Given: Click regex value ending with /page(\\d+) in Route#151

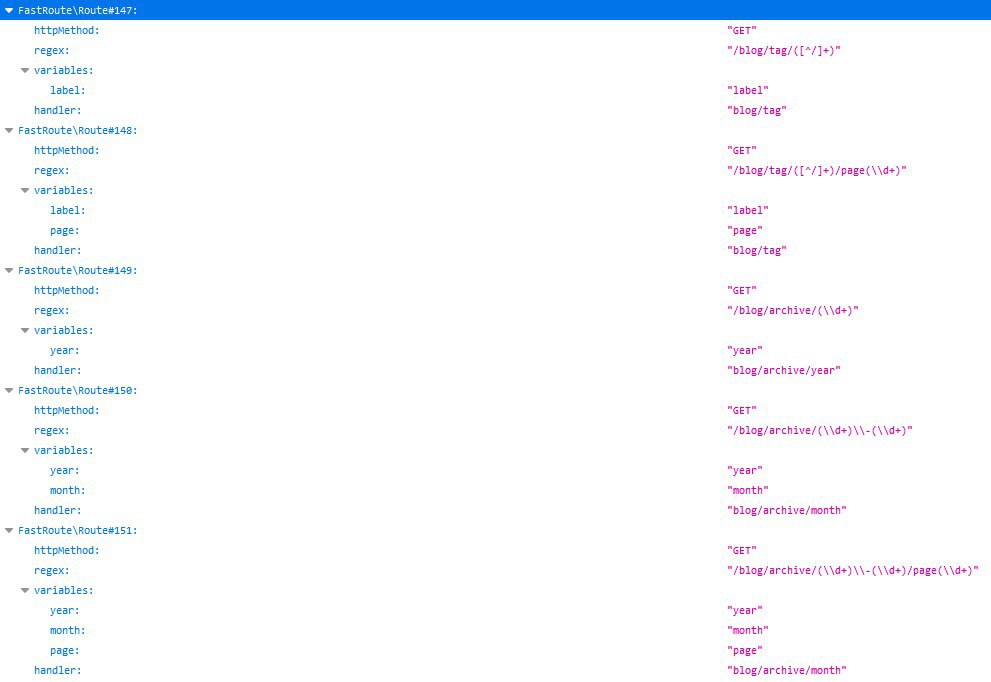Looking at the screenshot, I should coord(853,571).
